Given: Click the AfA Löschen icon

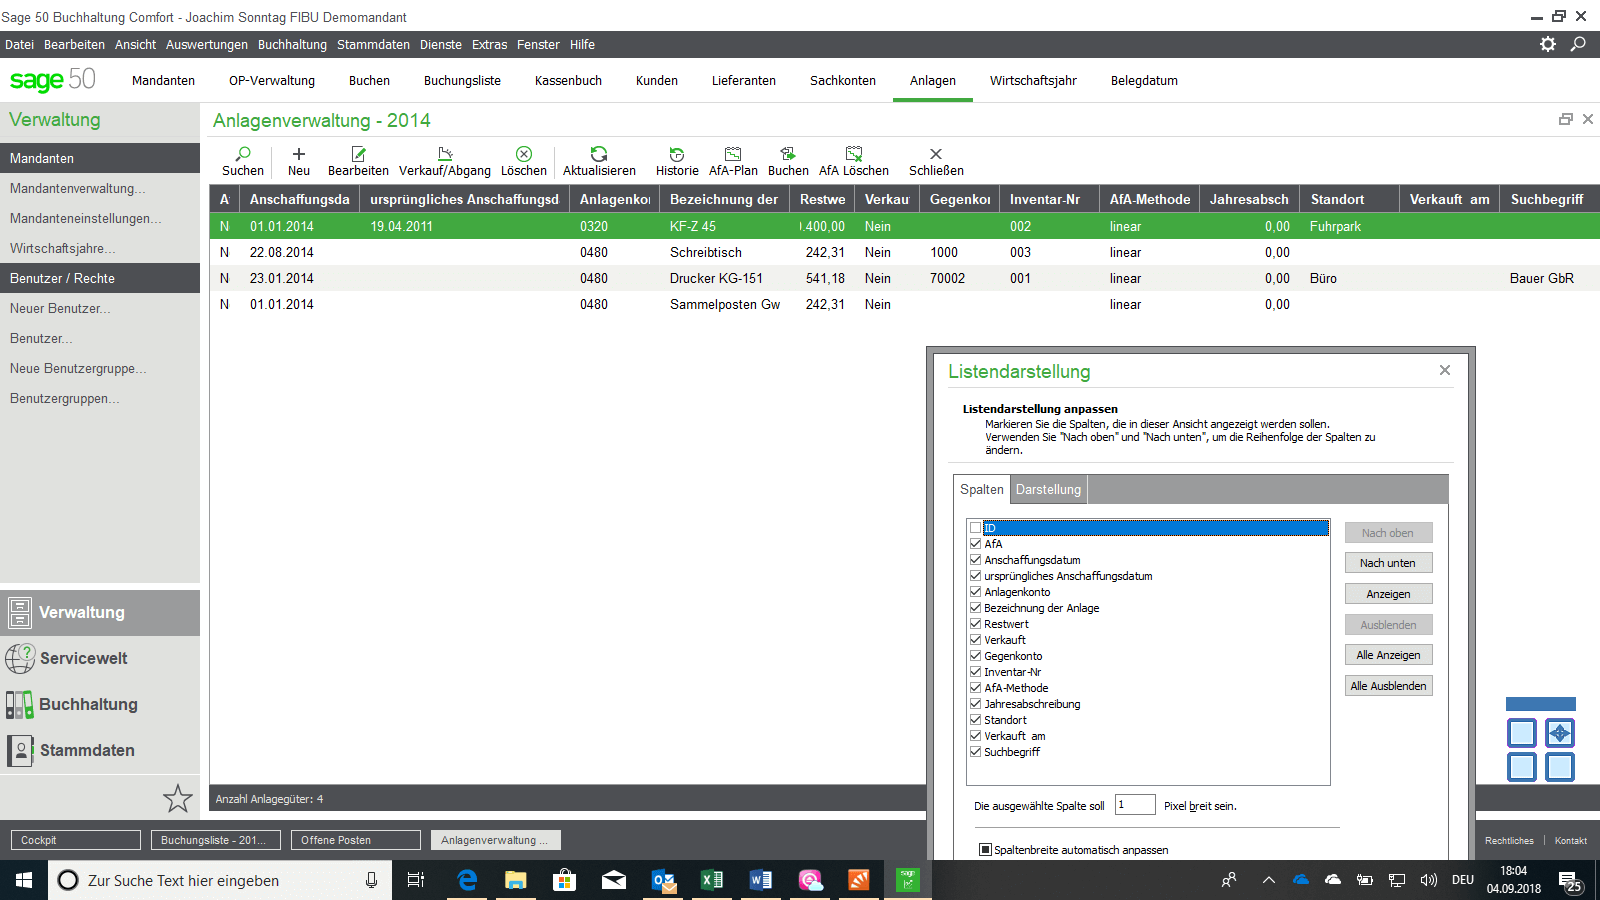Looking at the screenshot, I should click(853, 154).
